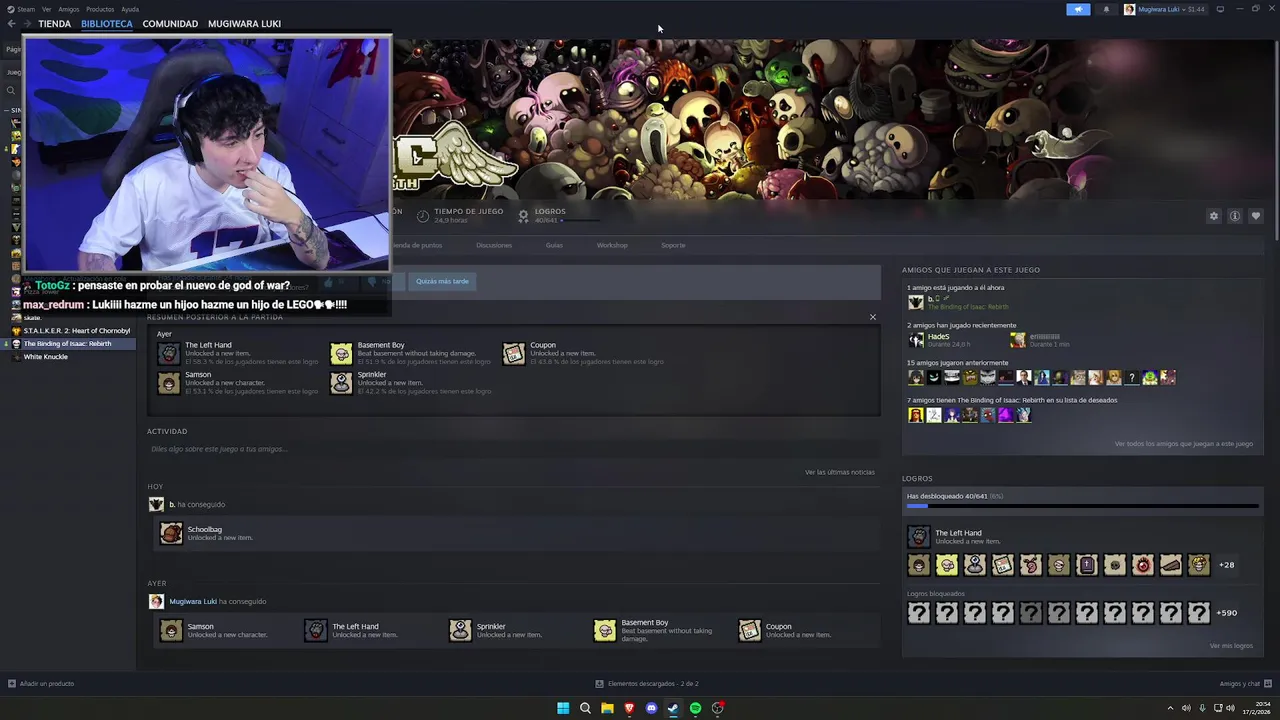Close the post-game summary panel
1280x720 pixels.
pos(872,317)
